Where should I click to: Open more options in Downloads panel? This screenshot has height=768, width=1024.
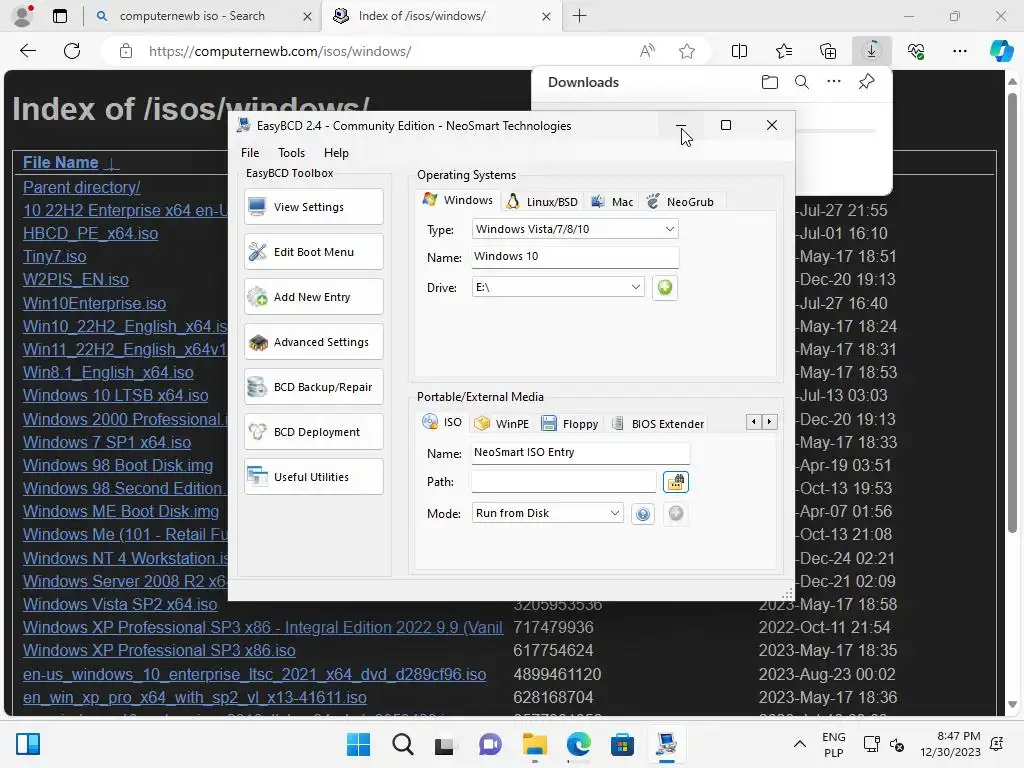[x=834, y=82]
